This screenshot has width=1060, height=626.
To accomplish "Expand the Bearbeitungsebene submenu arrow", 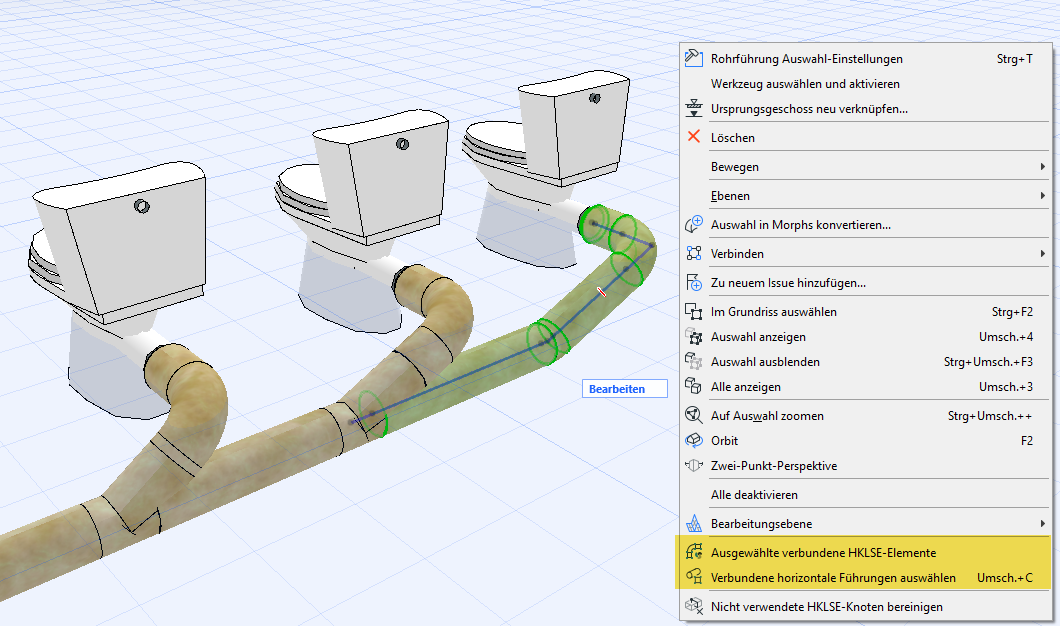I will click(1043, 523).
